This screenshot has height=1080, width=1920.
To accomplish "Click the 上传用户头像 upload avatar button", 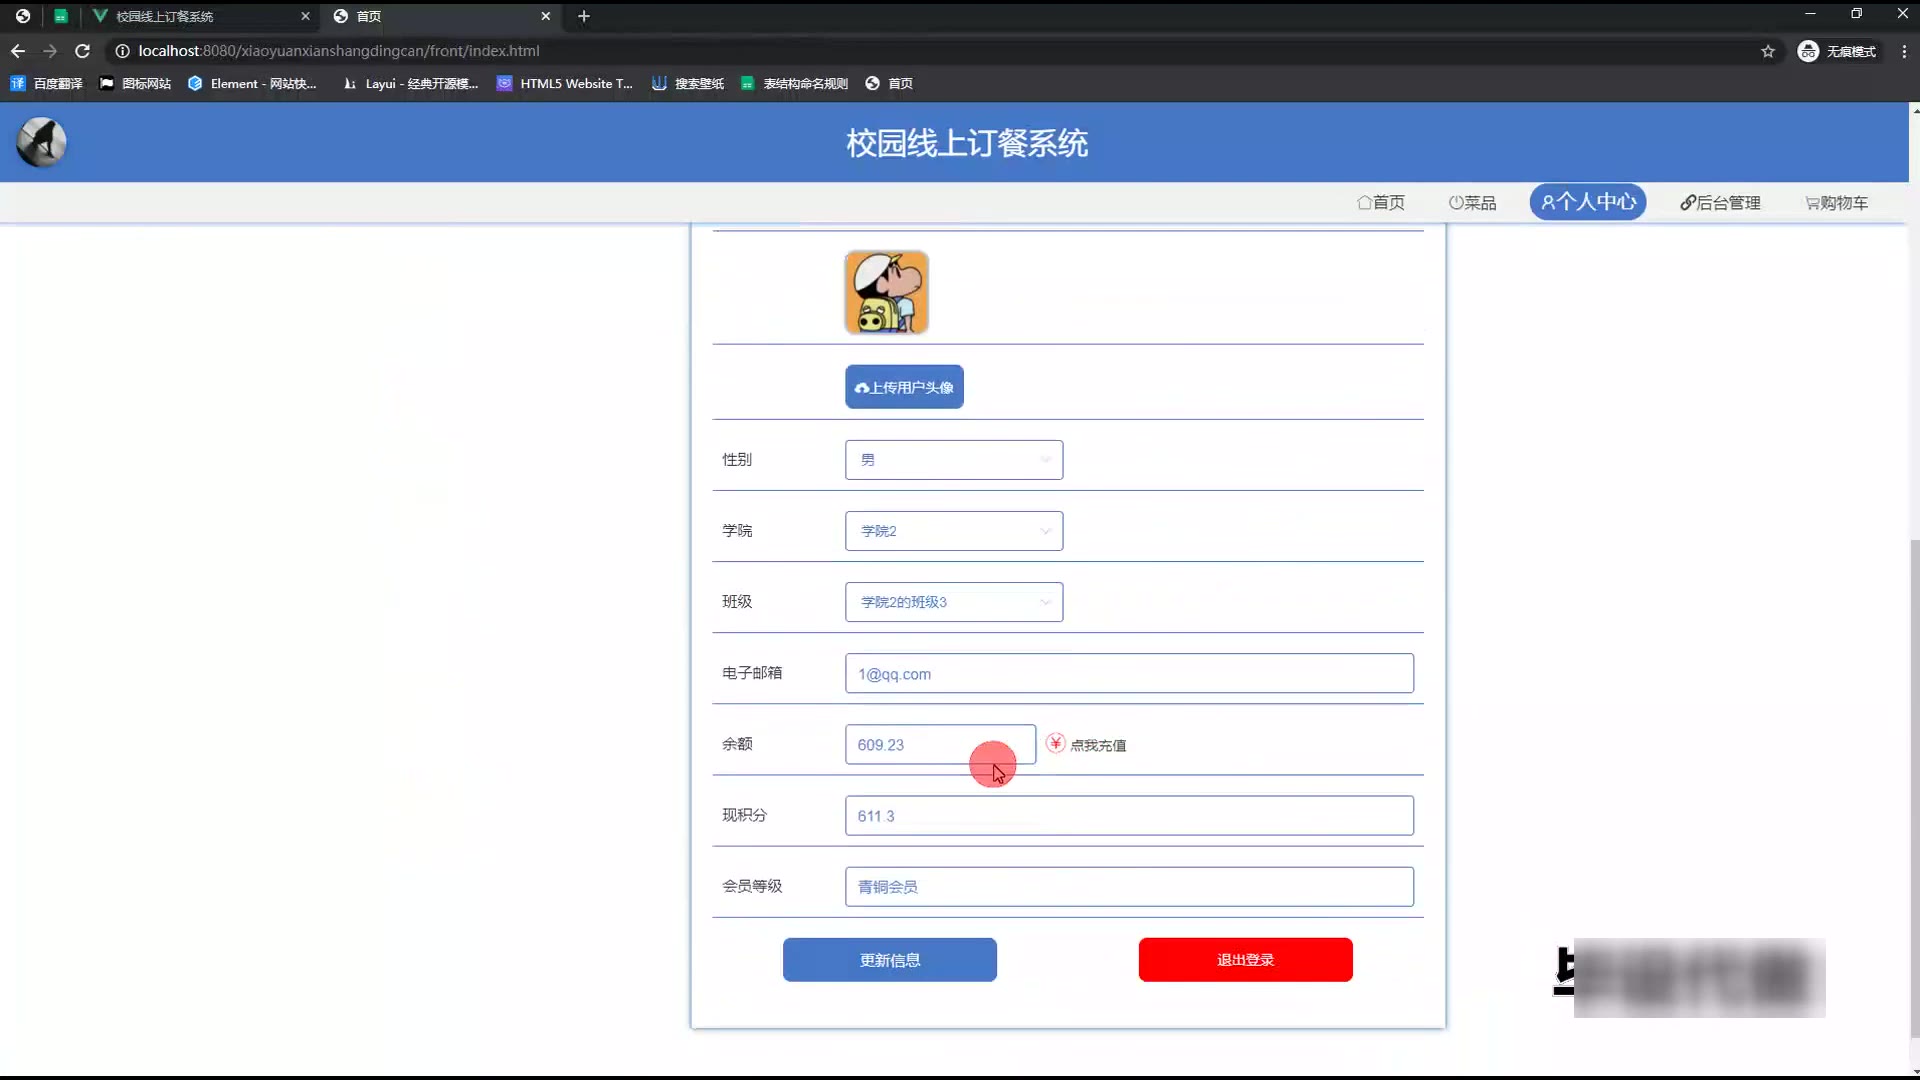I will (904, 387).
